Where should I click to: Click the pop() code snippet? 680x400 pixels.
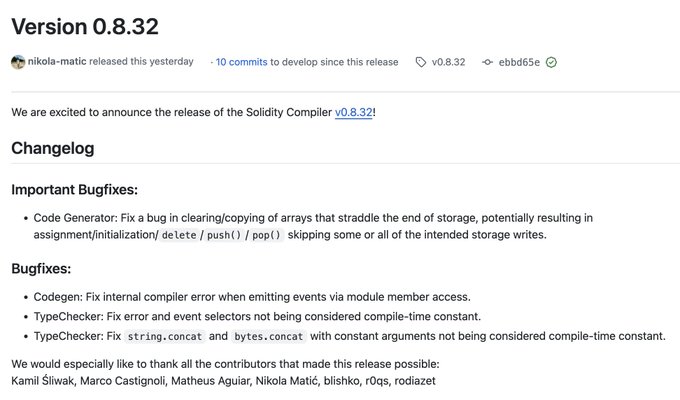click(268, 234)
